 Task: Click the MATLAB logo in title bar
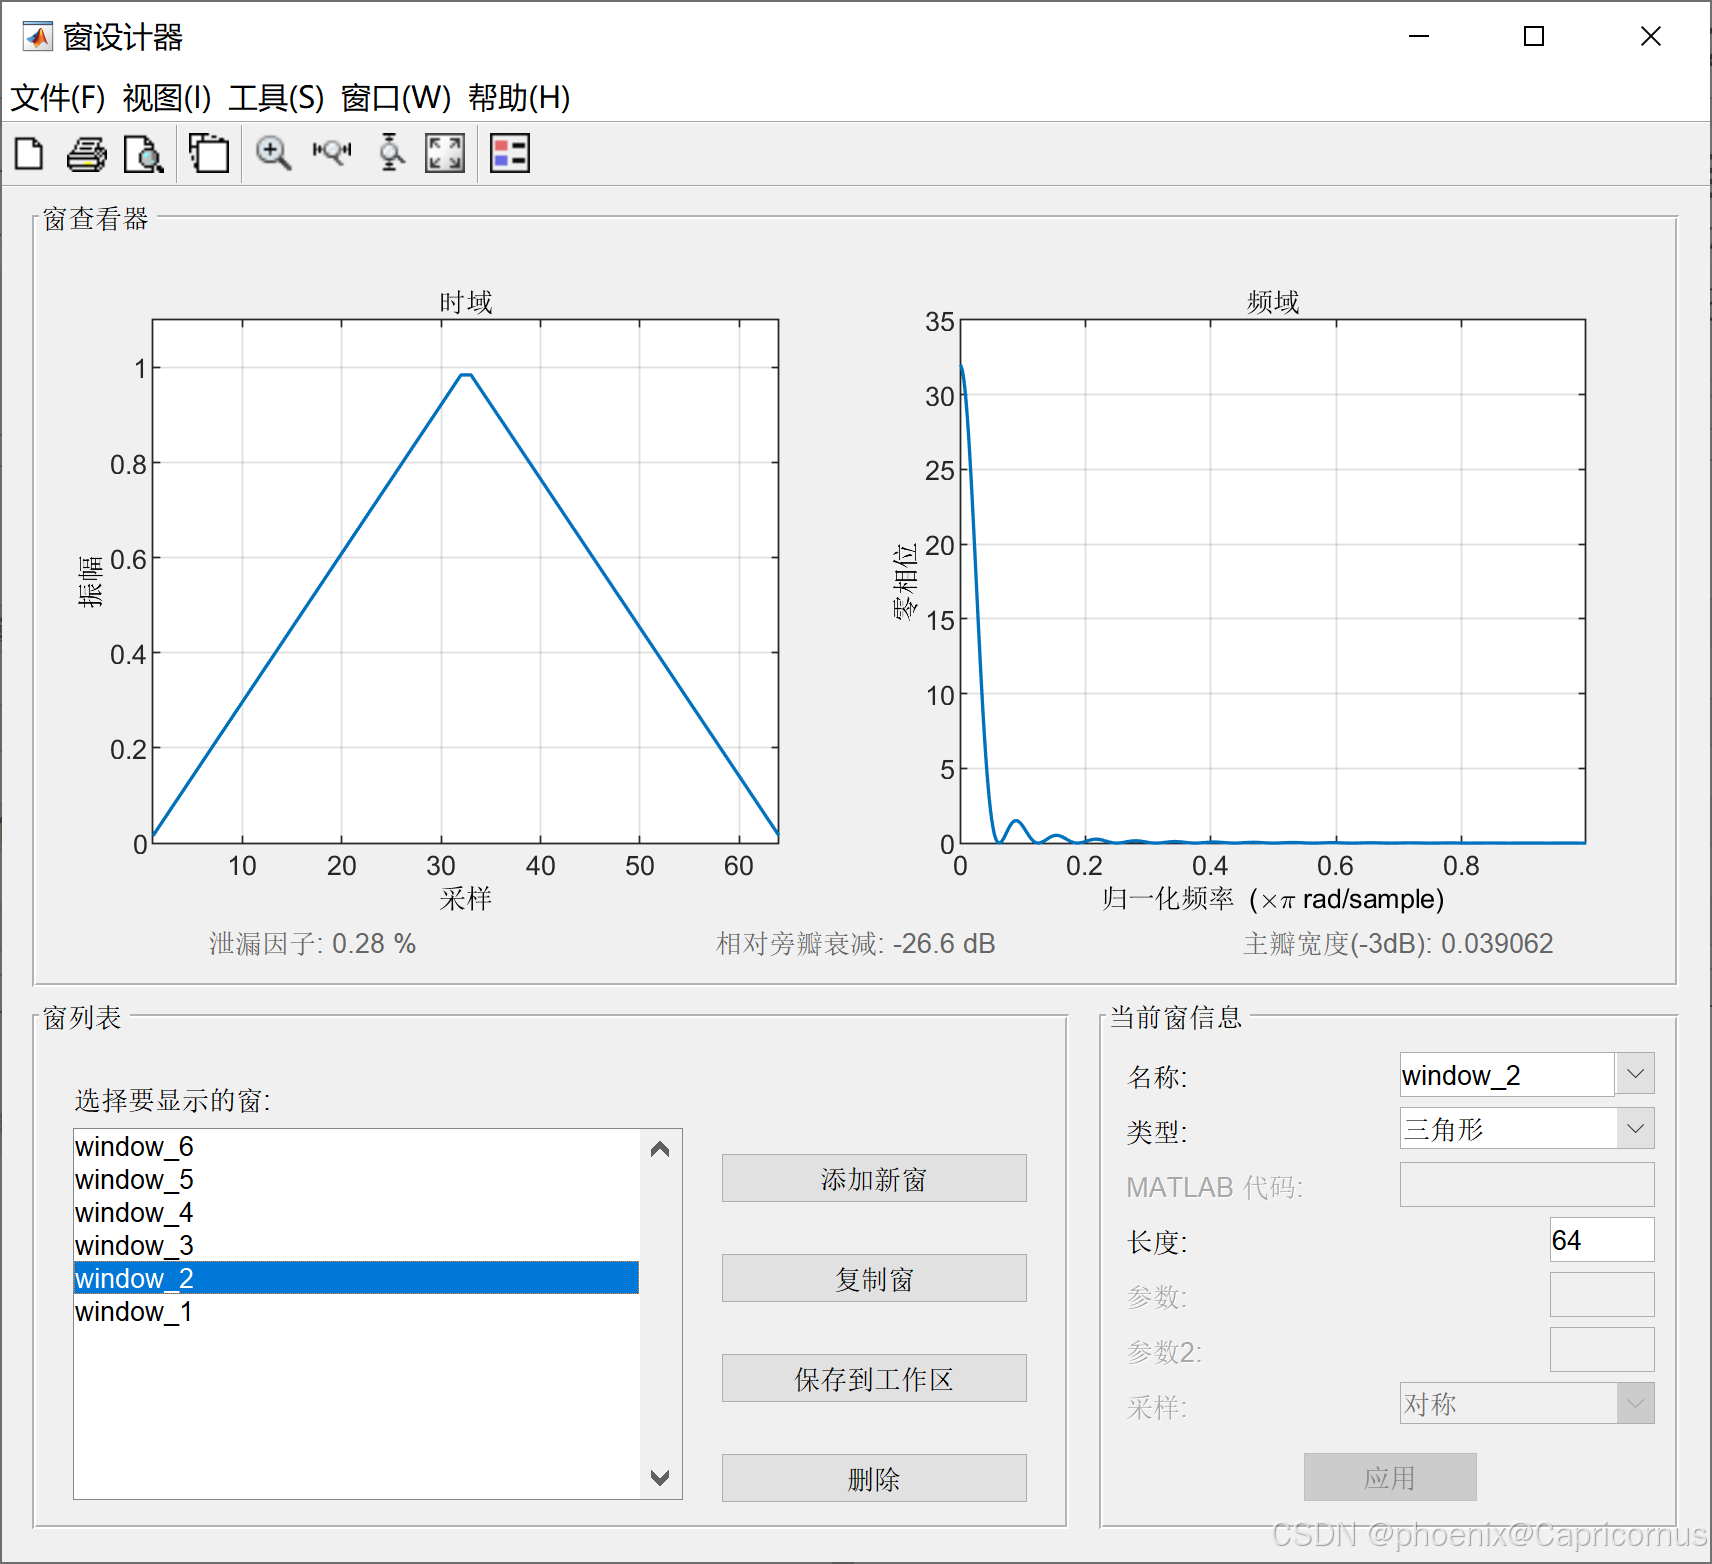click(37, 37)
